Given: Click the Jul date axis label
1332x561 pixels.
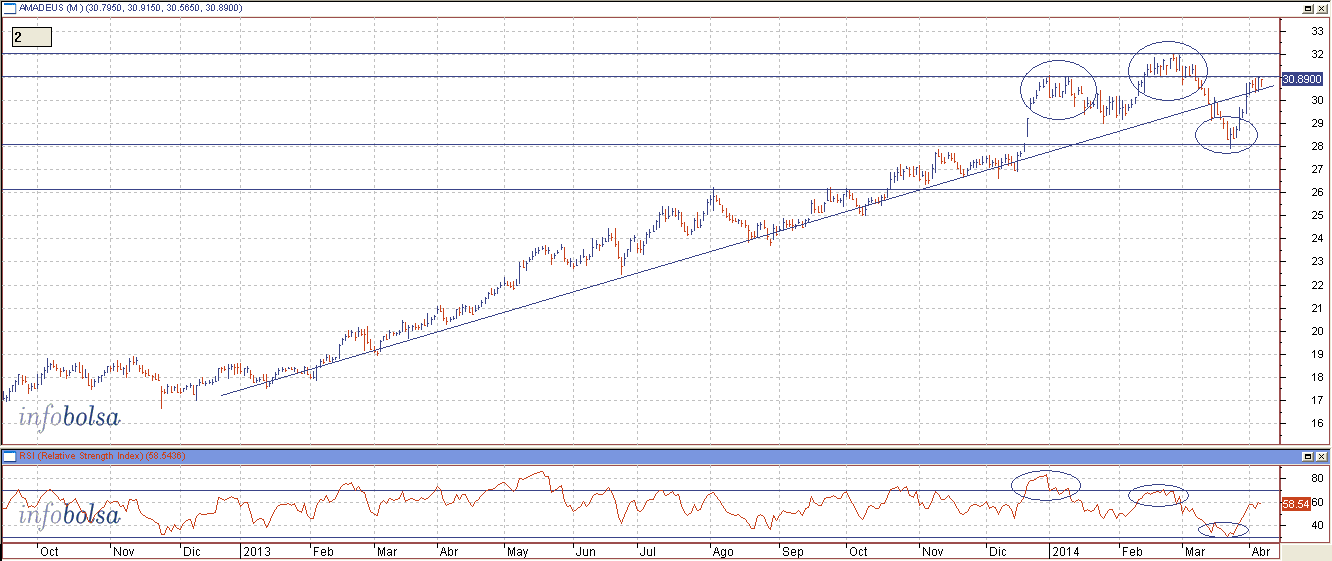Looking at the screenshot, I should pyautogui.click(x=648, y=551).
